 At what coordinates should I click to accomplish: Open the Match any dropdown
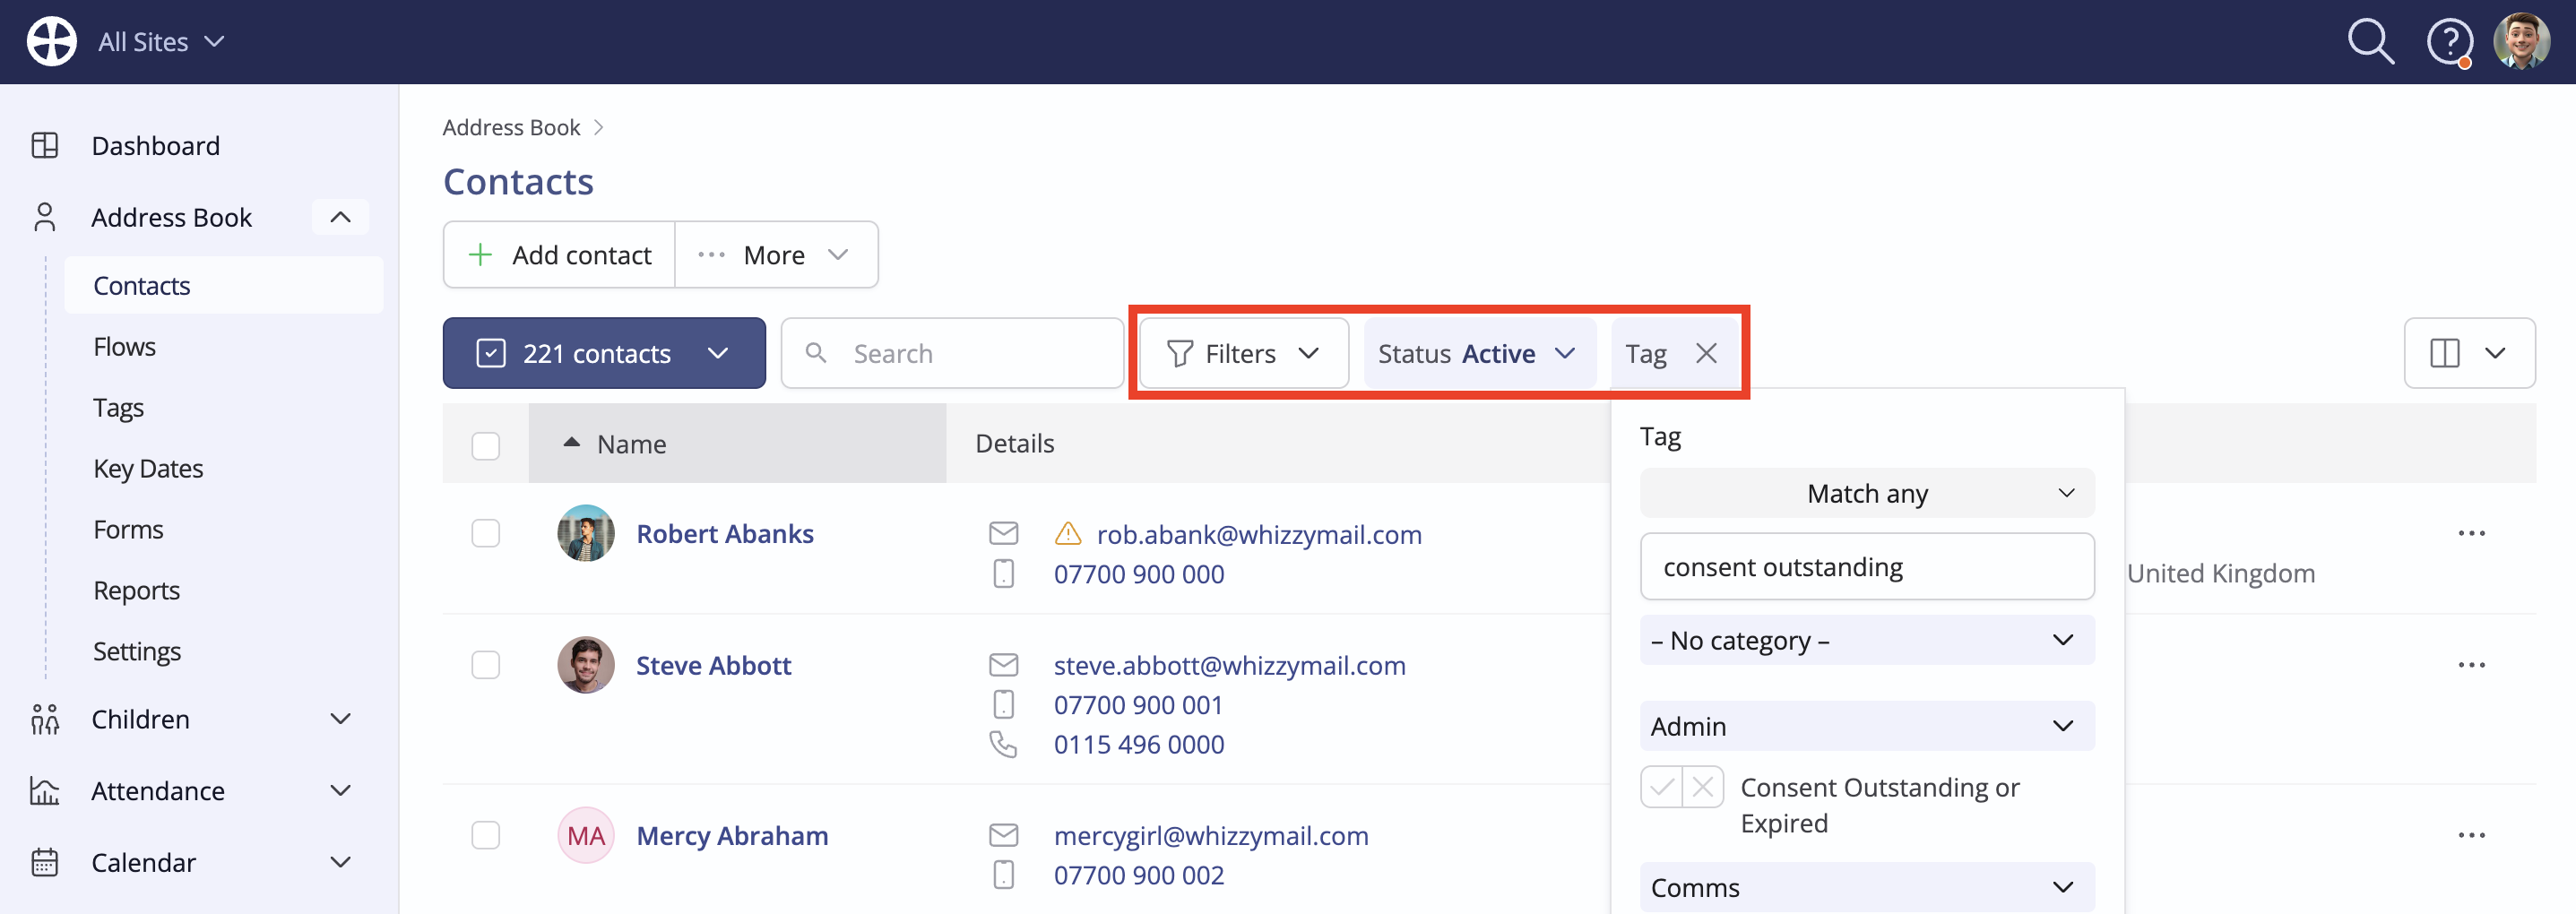tap(1867, 493)
